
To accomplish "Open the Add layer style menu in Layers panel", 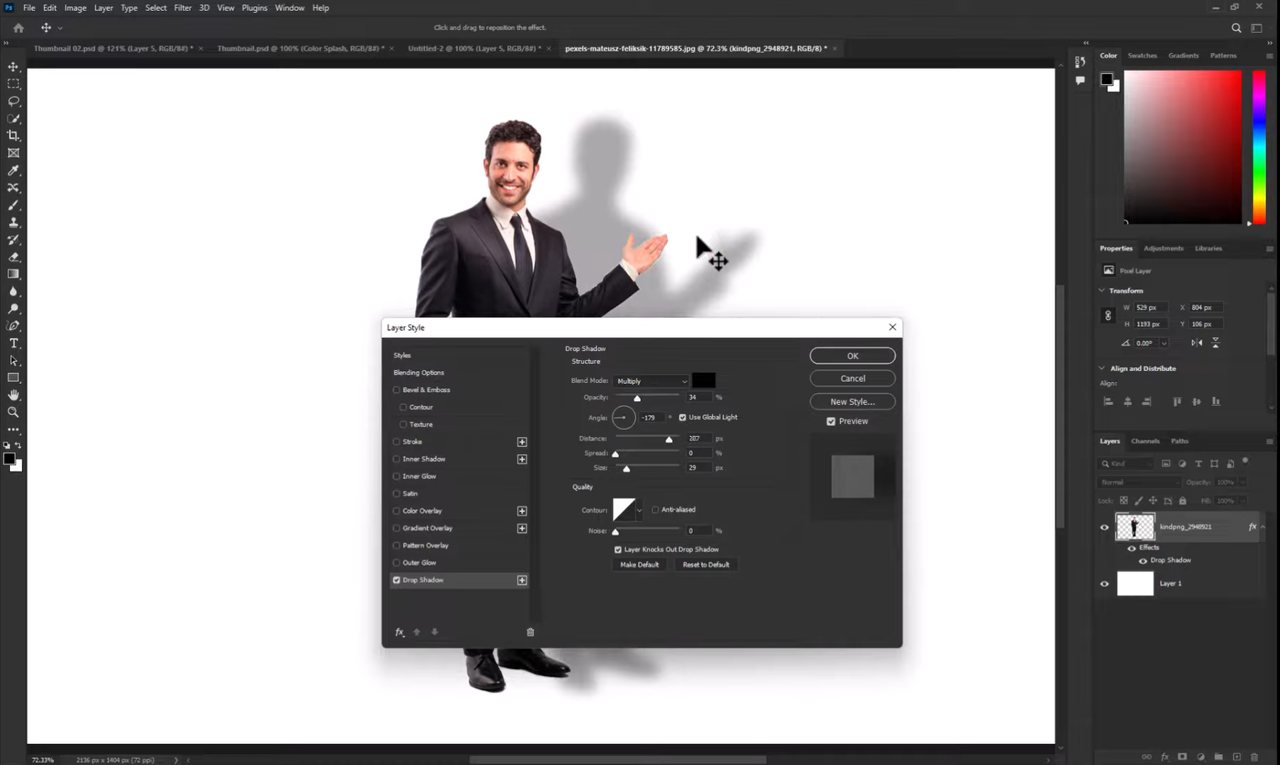I will (1164, 757).
